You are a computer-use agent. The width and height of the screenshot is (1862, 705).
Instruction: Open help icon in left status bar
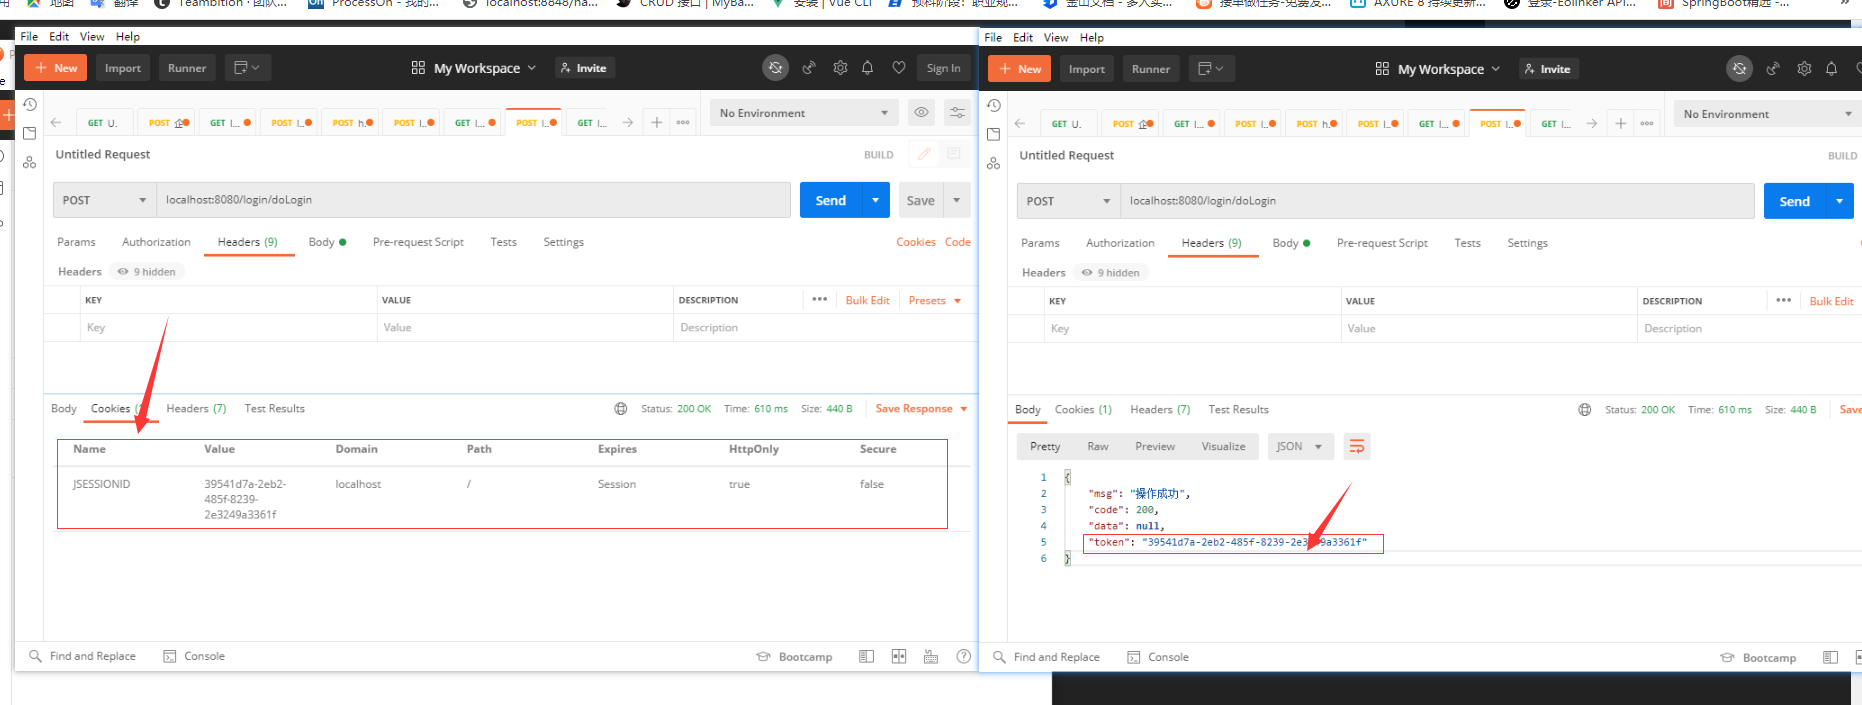[x=964, y=656]
